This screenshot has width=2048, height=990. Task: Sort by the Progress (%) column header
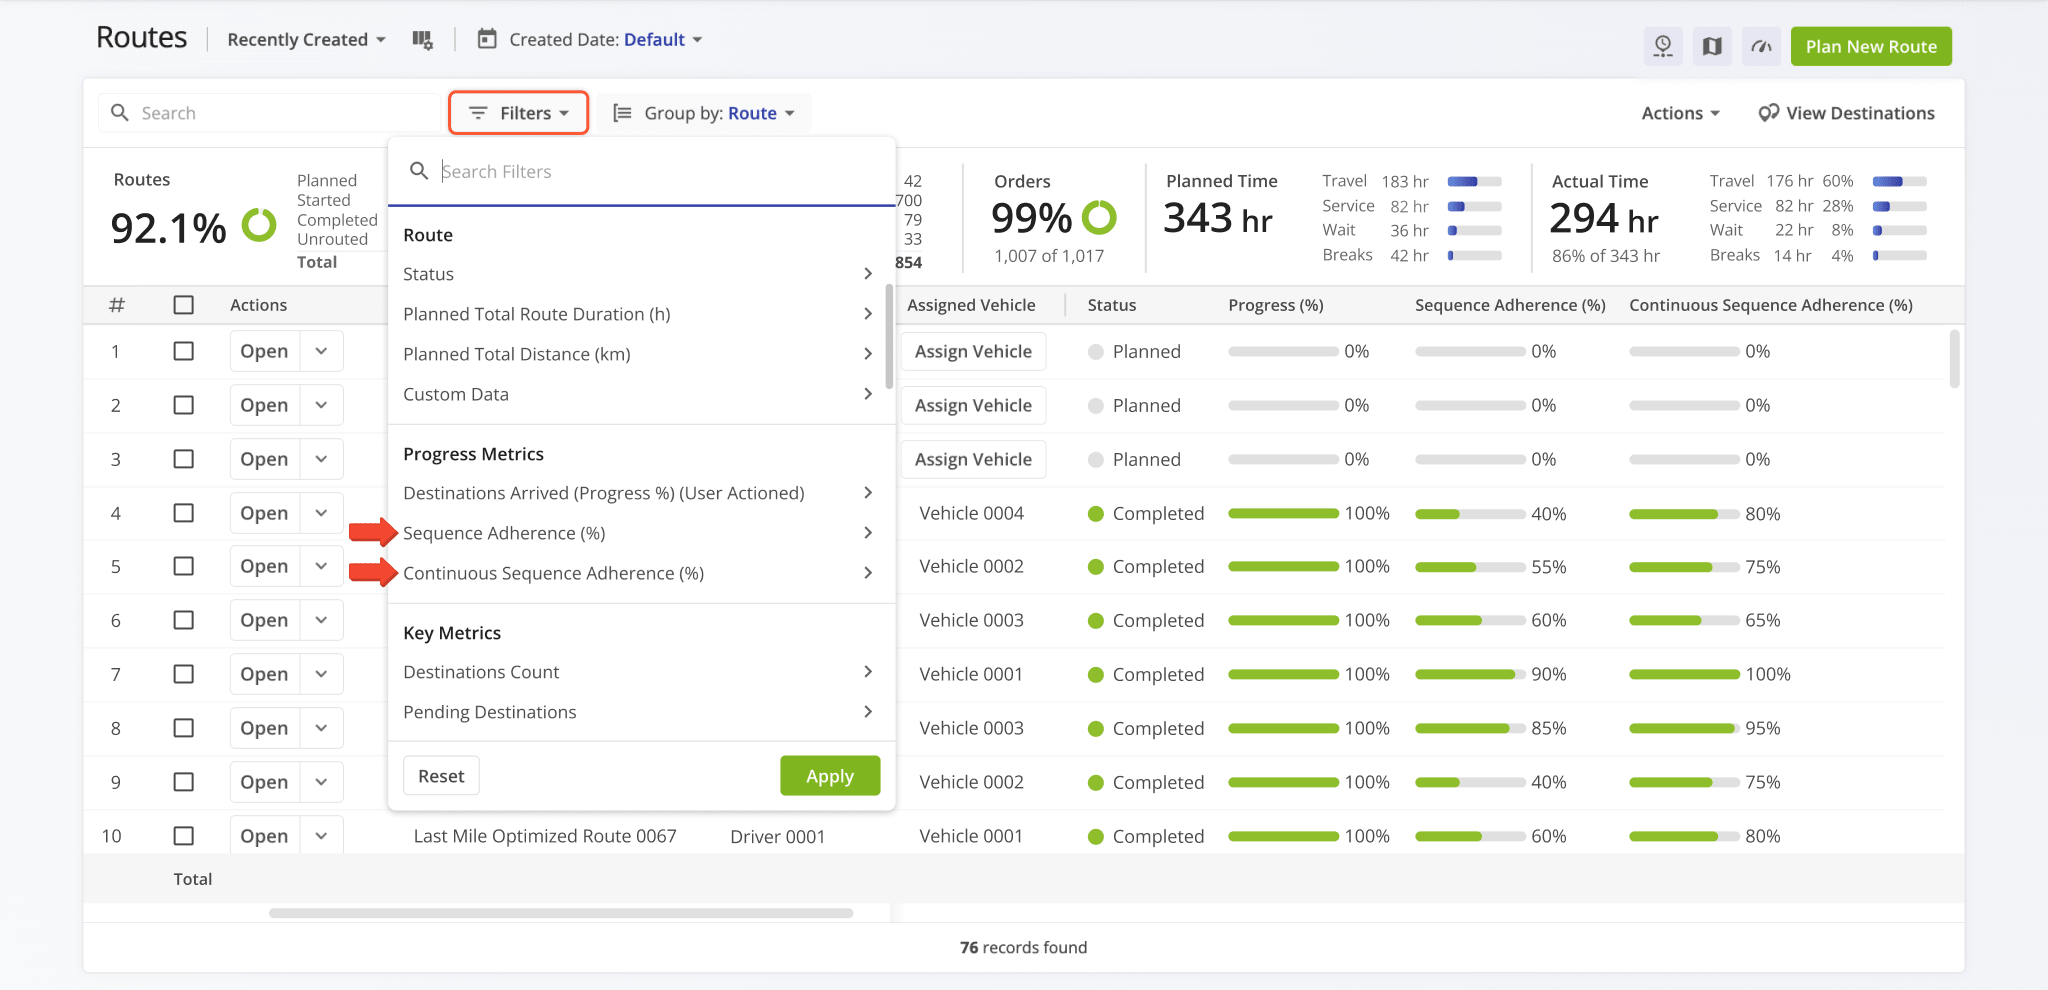coord(1275,305)
